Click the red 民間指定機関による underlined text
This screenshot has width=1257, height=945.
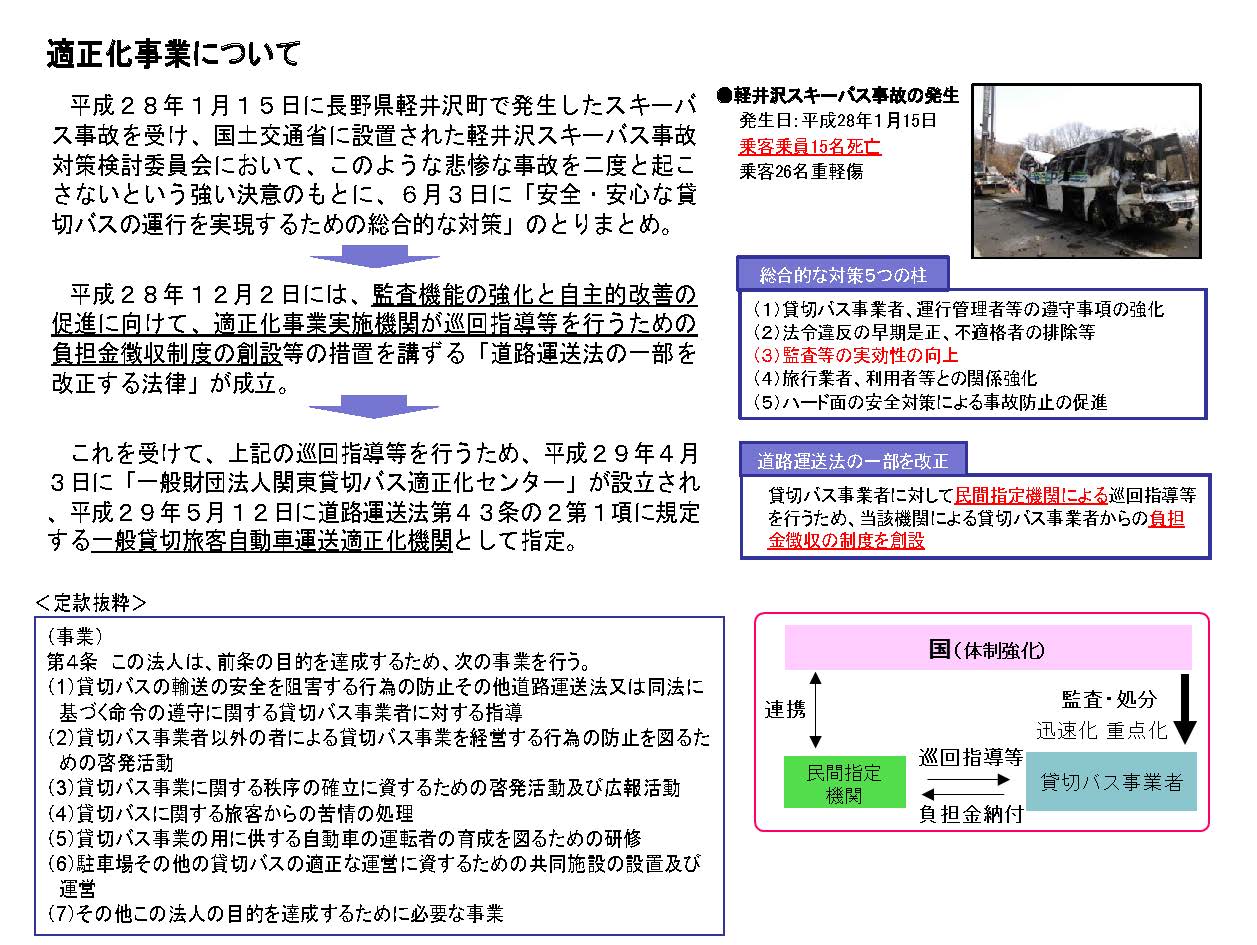(x=1030, y=496)
